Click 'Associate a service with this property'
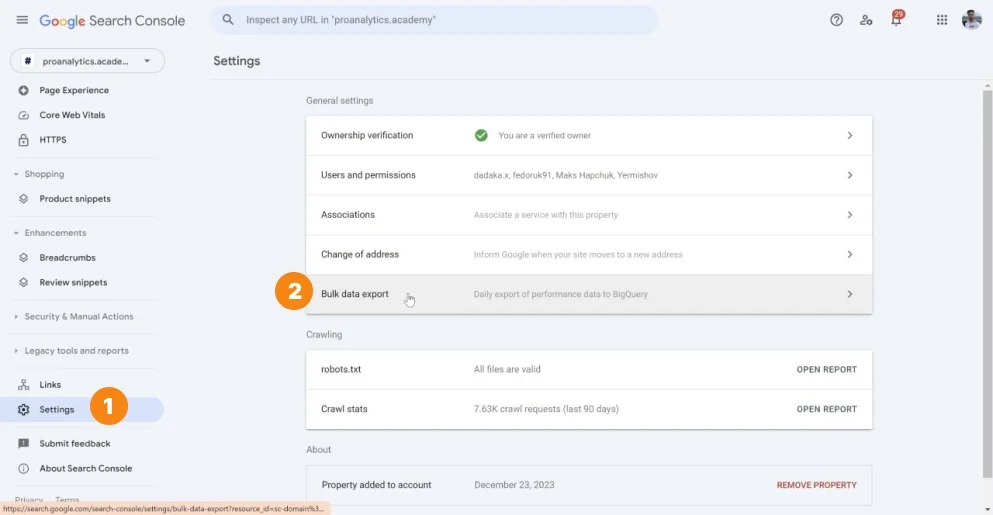This screenshot has height=515, width=993. (546, 215)
